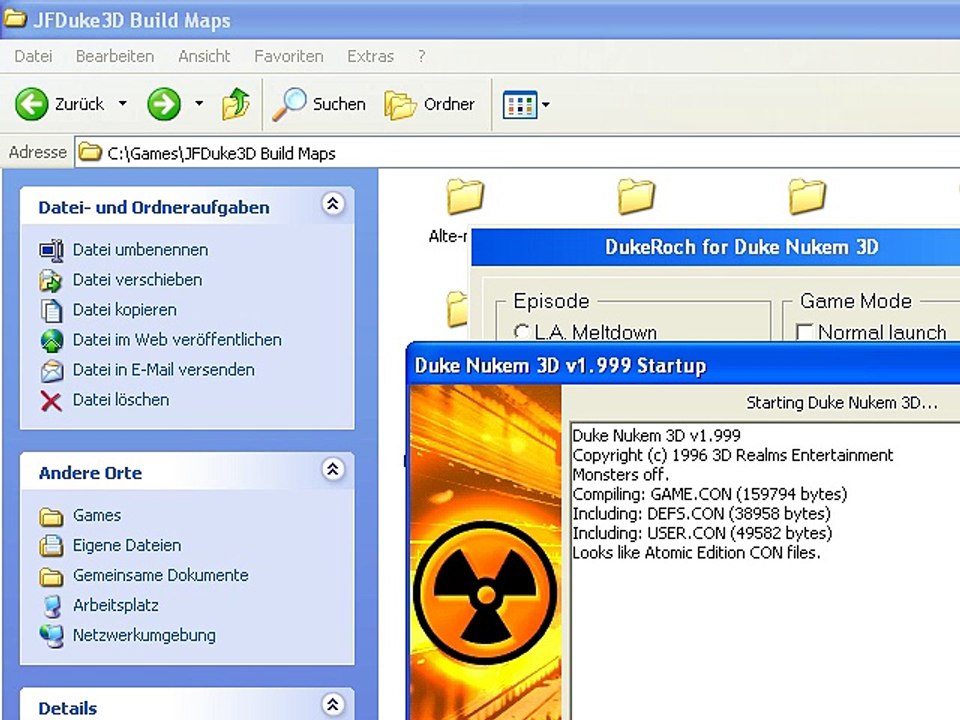Collapse Datei- und Ordneraufgaben panel
960x720 pixels.
point(332,204)
